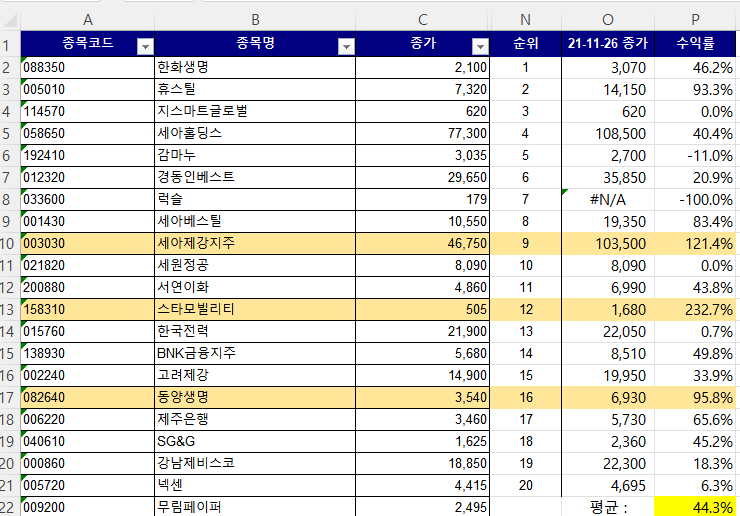Select closing price cell 21,900
The width and height of the screenshot is (740, 516).
pyautogui.click(x=422, y=331)
